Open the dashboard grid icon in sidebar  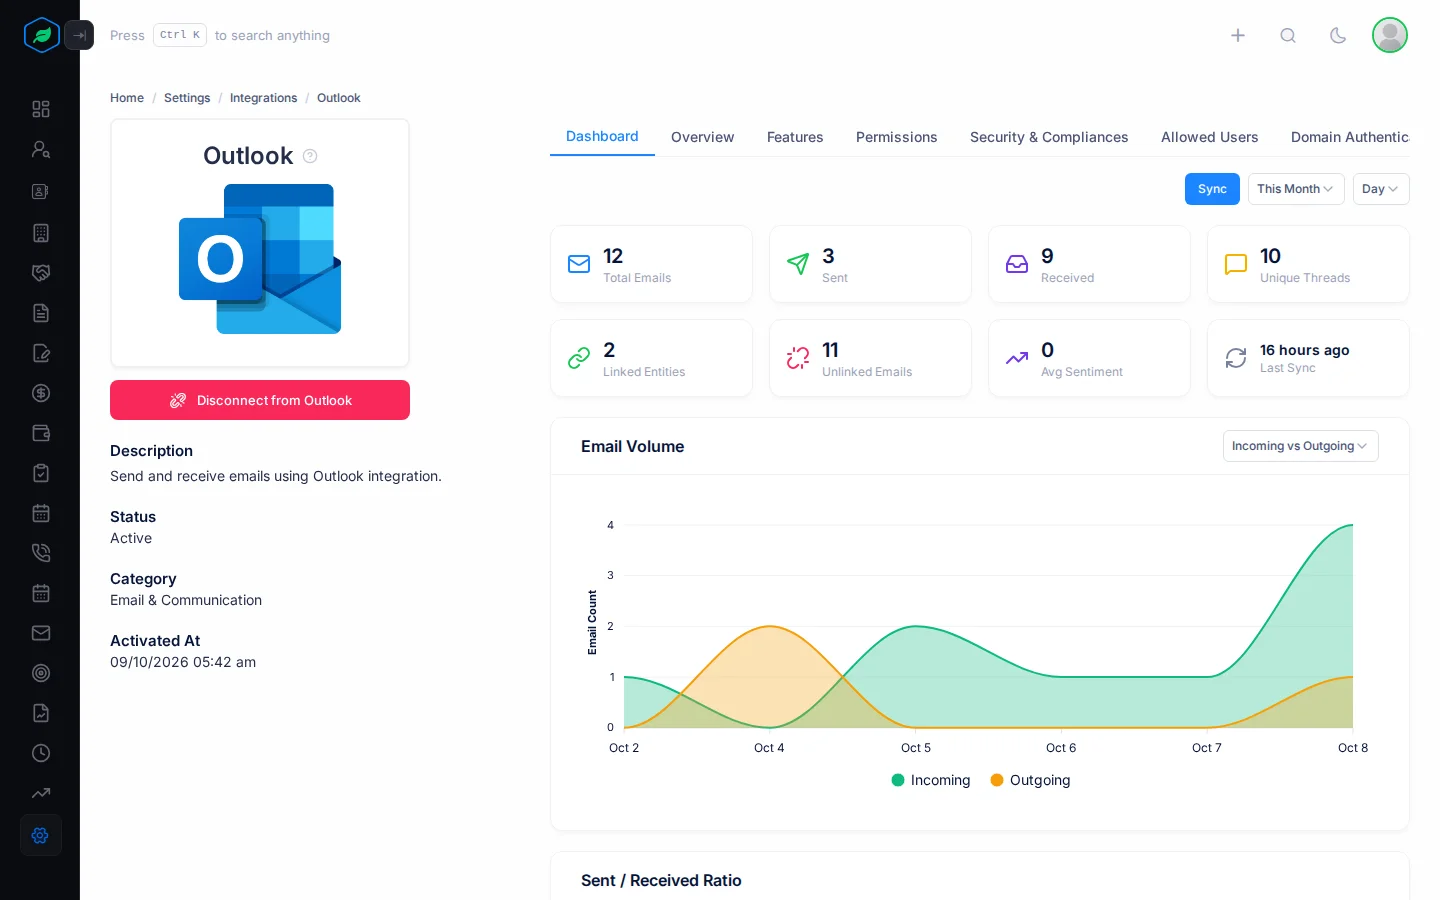tap(41, 109)
